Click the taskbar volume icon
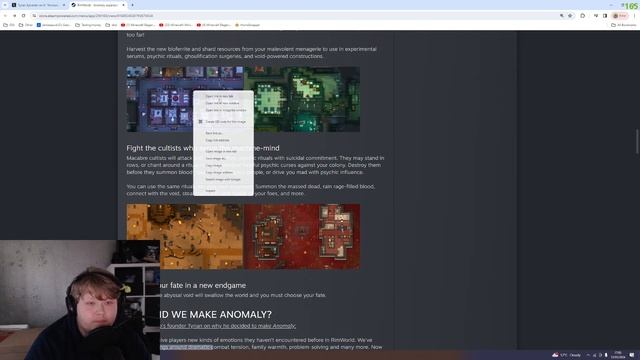 click(600, 355)
